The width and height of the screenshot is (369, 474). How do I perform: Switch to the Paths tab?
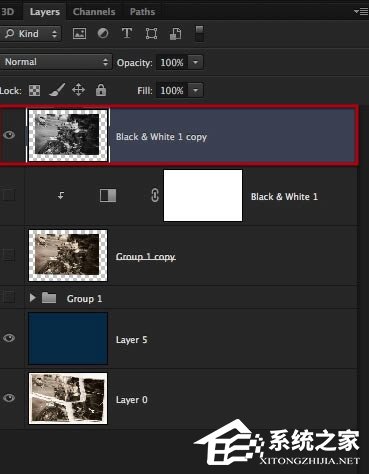pos(143,12)
